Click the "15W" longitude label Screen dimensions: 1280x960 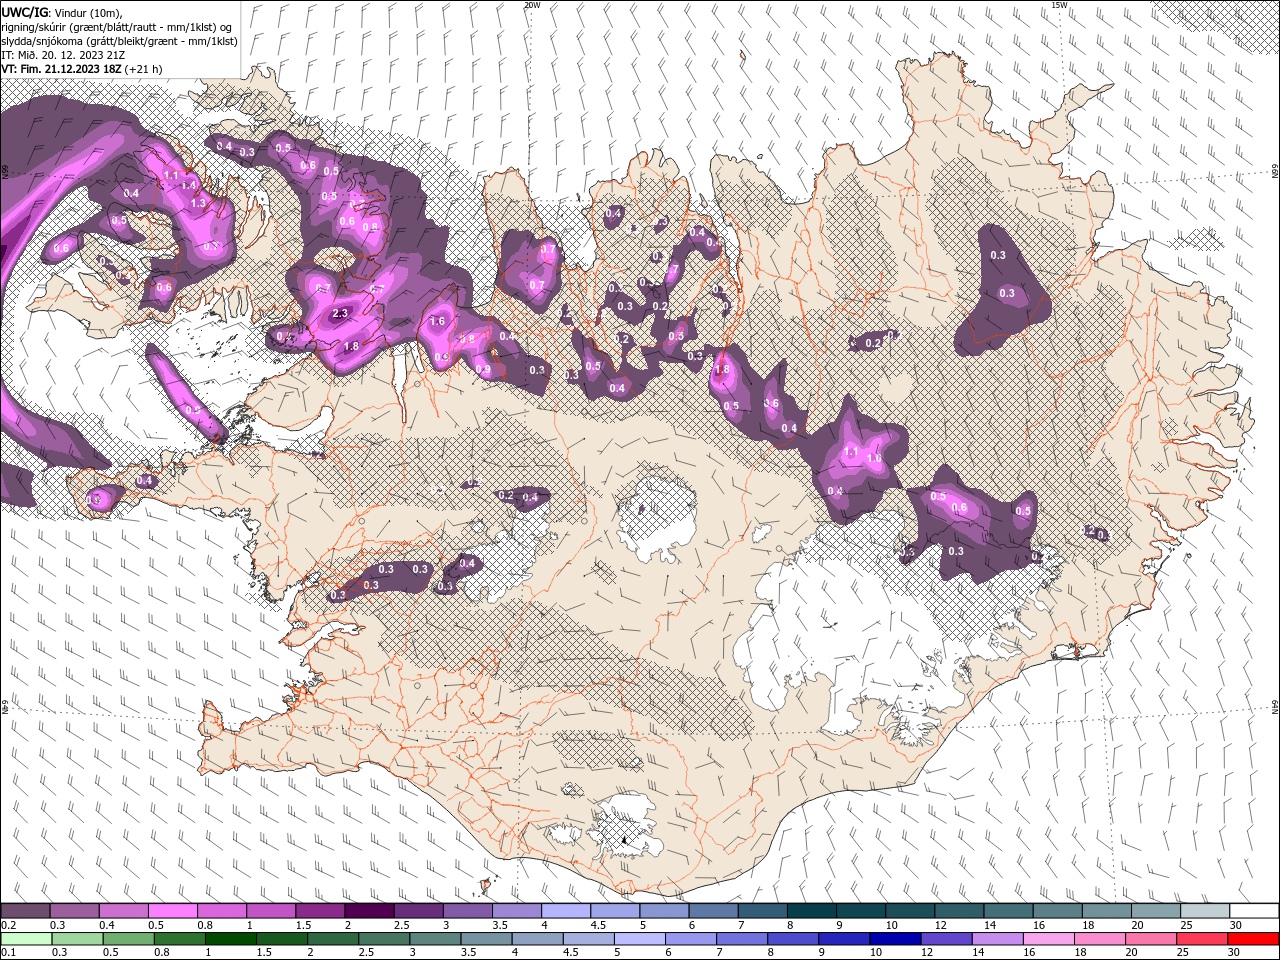click(1059, 5)
